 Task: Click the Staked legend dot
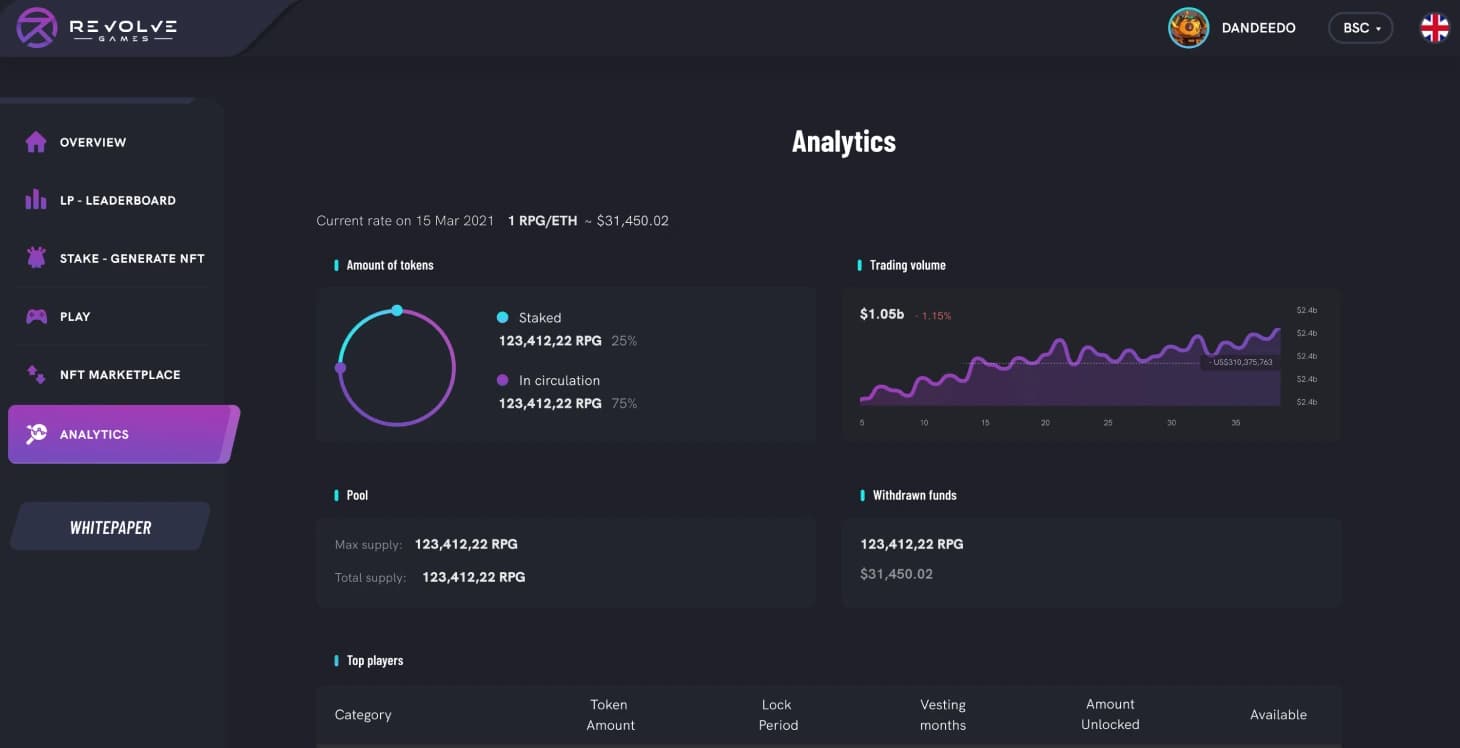[502, 317]
